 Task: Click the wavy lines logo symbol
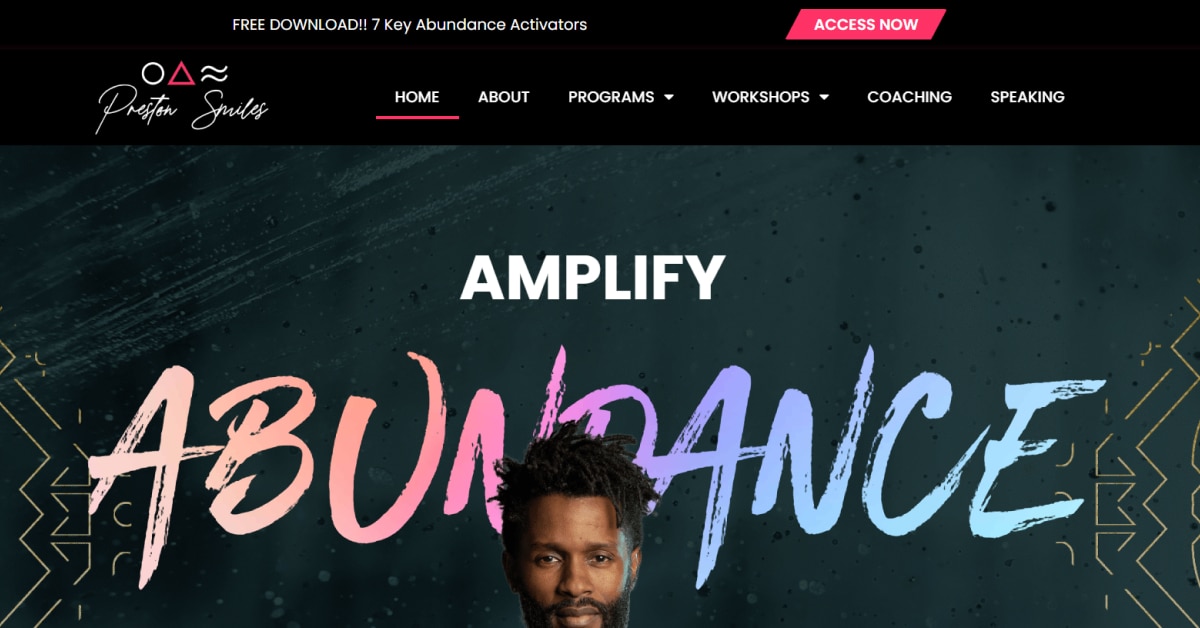tap(214, 73)
